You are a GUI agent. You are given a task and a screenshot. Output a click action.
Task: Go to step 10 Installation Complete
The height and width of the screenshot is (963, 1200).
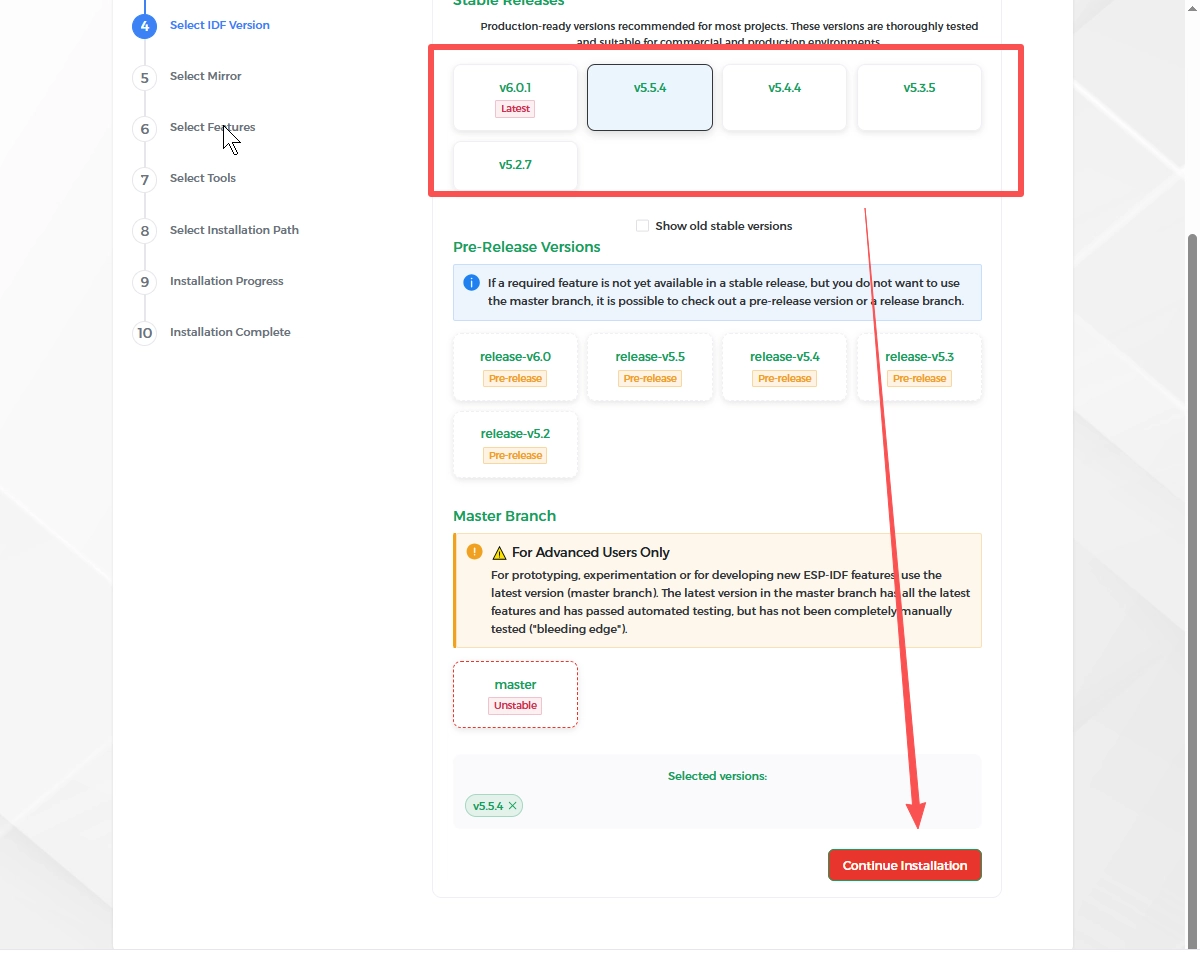212,333
